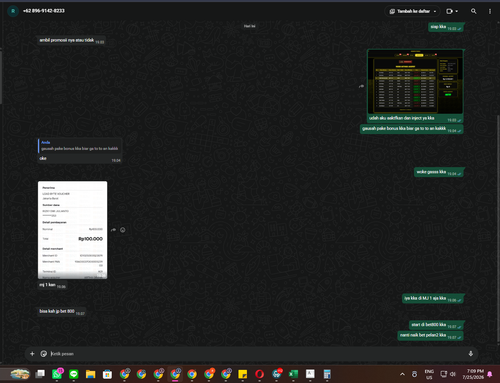
Task: Open contact avatar for +62 896-9142-8233
Action: pyautogui.click(x=13, y=11)
